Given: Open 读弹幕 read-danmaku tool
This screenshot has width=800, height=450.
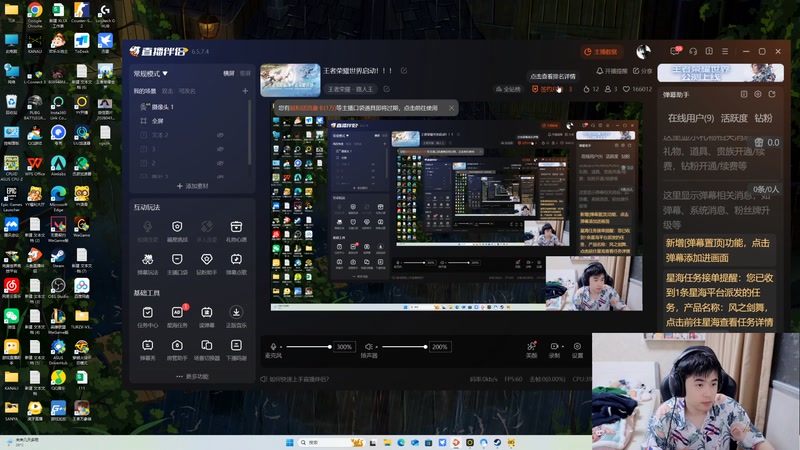Looking at the screenshot, I should (x=207, y=316).
